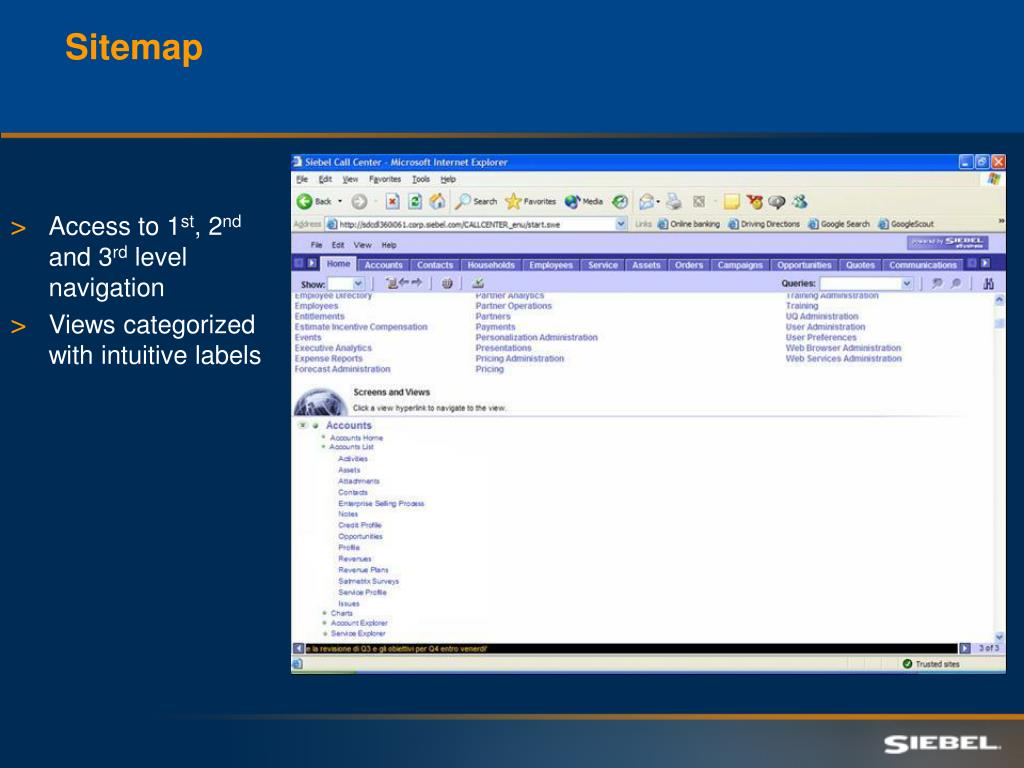Click the Siebel history back arrow
The height and width of the screenshot is (768, 1024).
(x=404, y=283)
